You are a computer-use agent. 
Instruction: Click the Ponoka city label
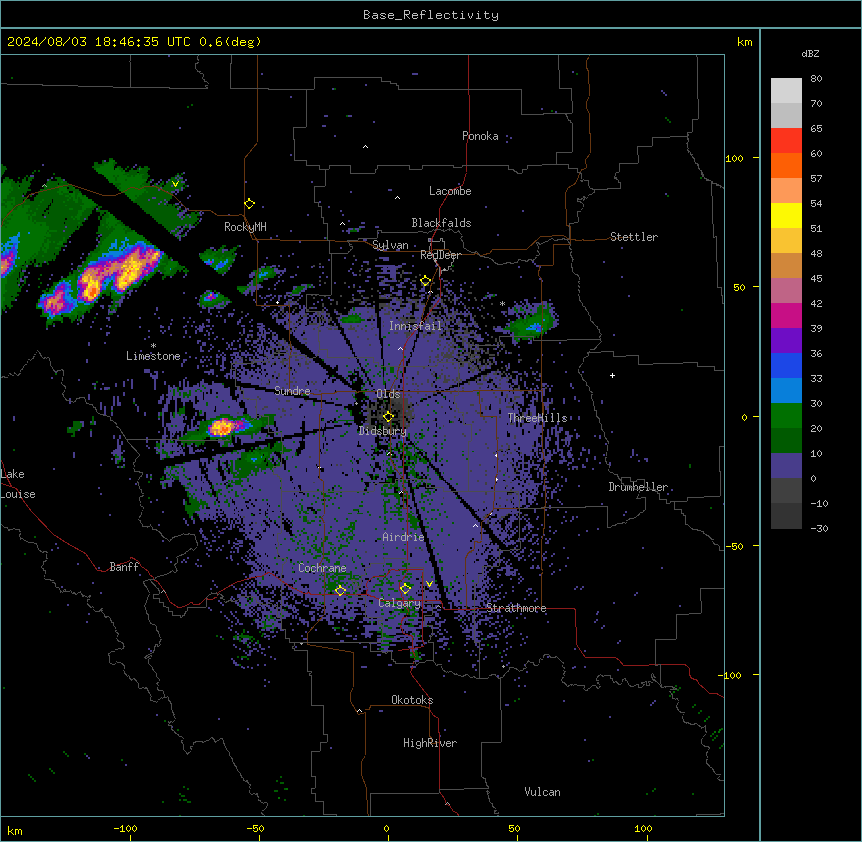(x=480, y=136)
